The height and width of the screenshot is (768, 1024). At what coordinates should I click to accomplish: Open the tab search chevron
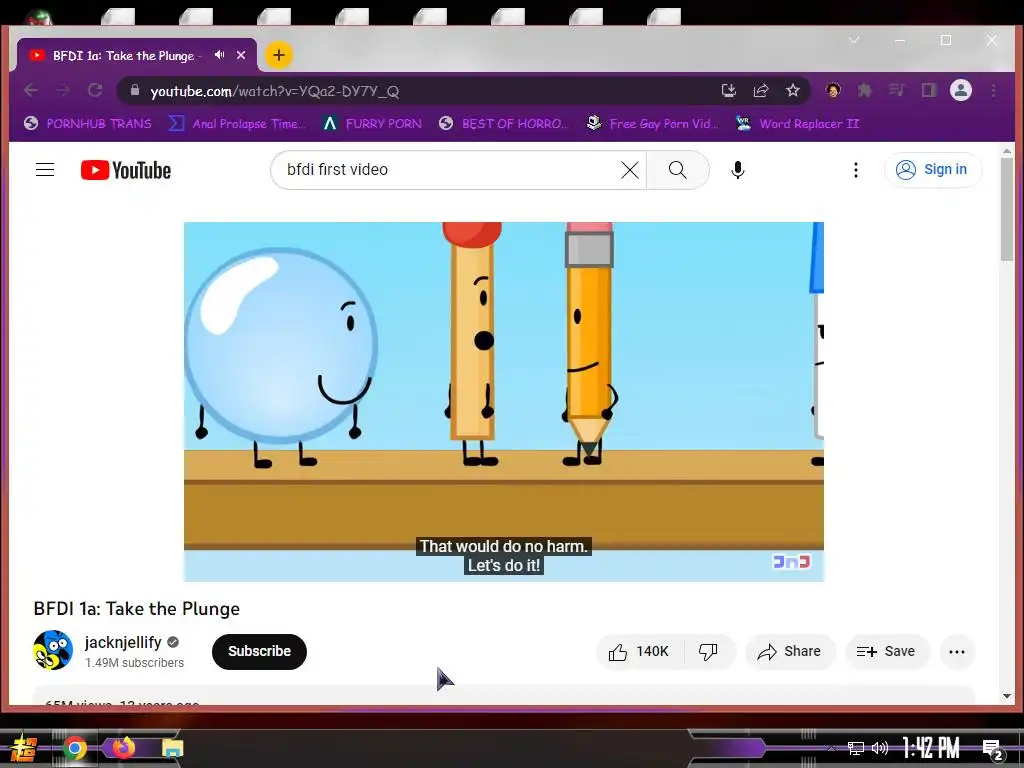pos(854,40)
